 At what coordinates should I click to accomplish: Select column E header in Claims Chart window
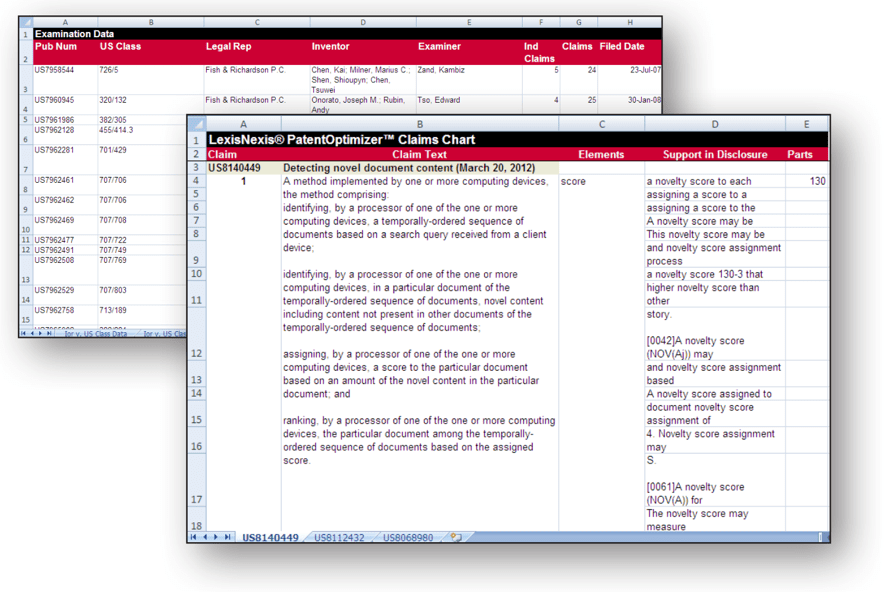(x=807, y=124)
